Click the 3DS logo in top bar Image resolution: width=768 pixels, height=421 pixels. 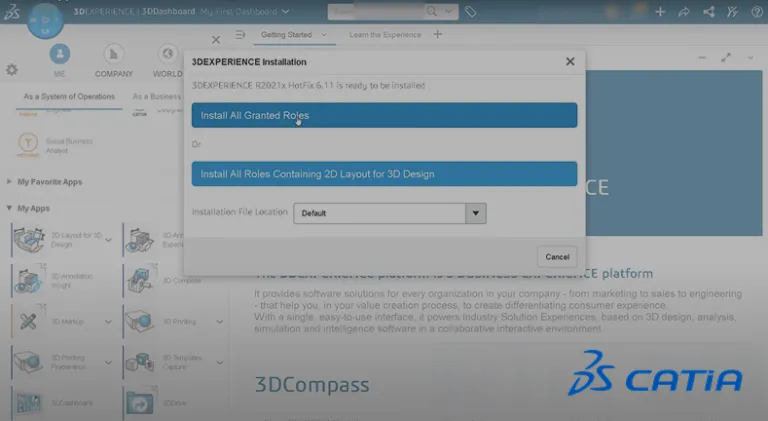[x=12, y=11]
